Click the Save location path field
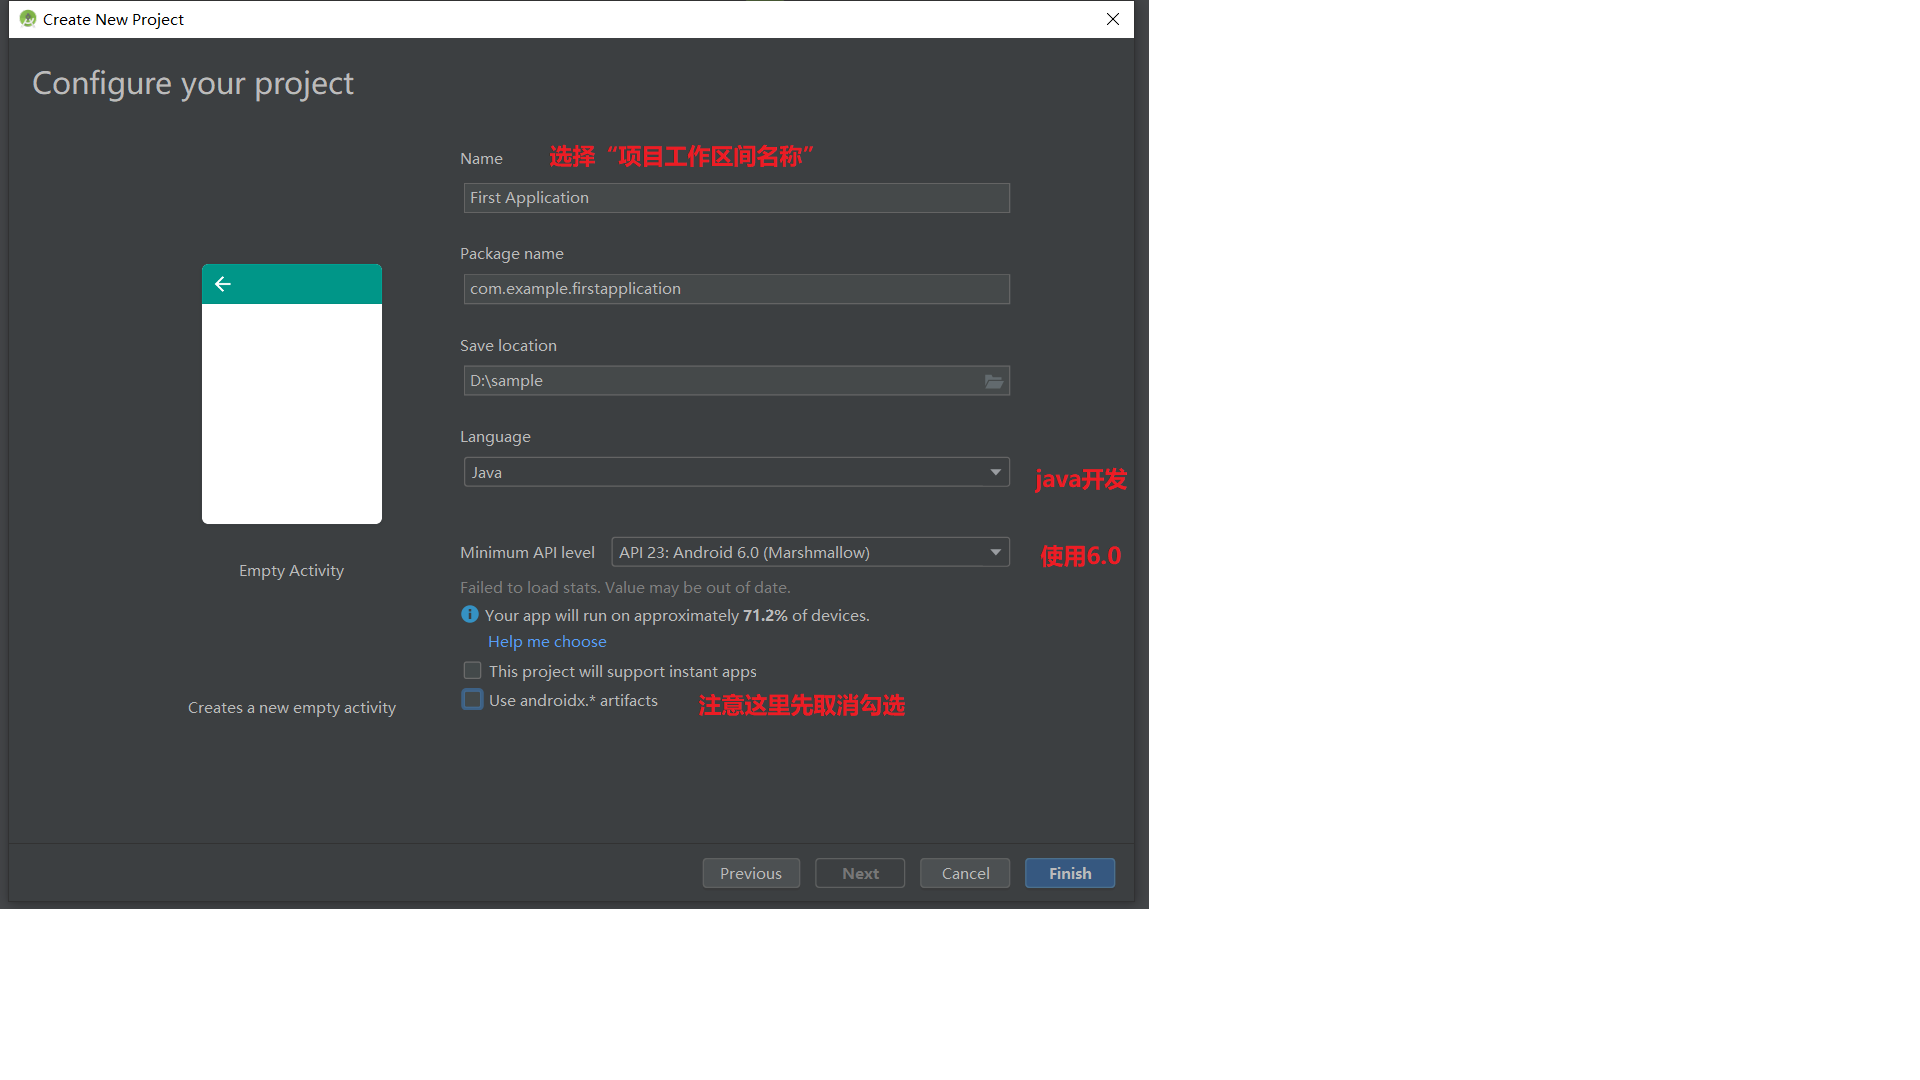 (x=720, y=381)
